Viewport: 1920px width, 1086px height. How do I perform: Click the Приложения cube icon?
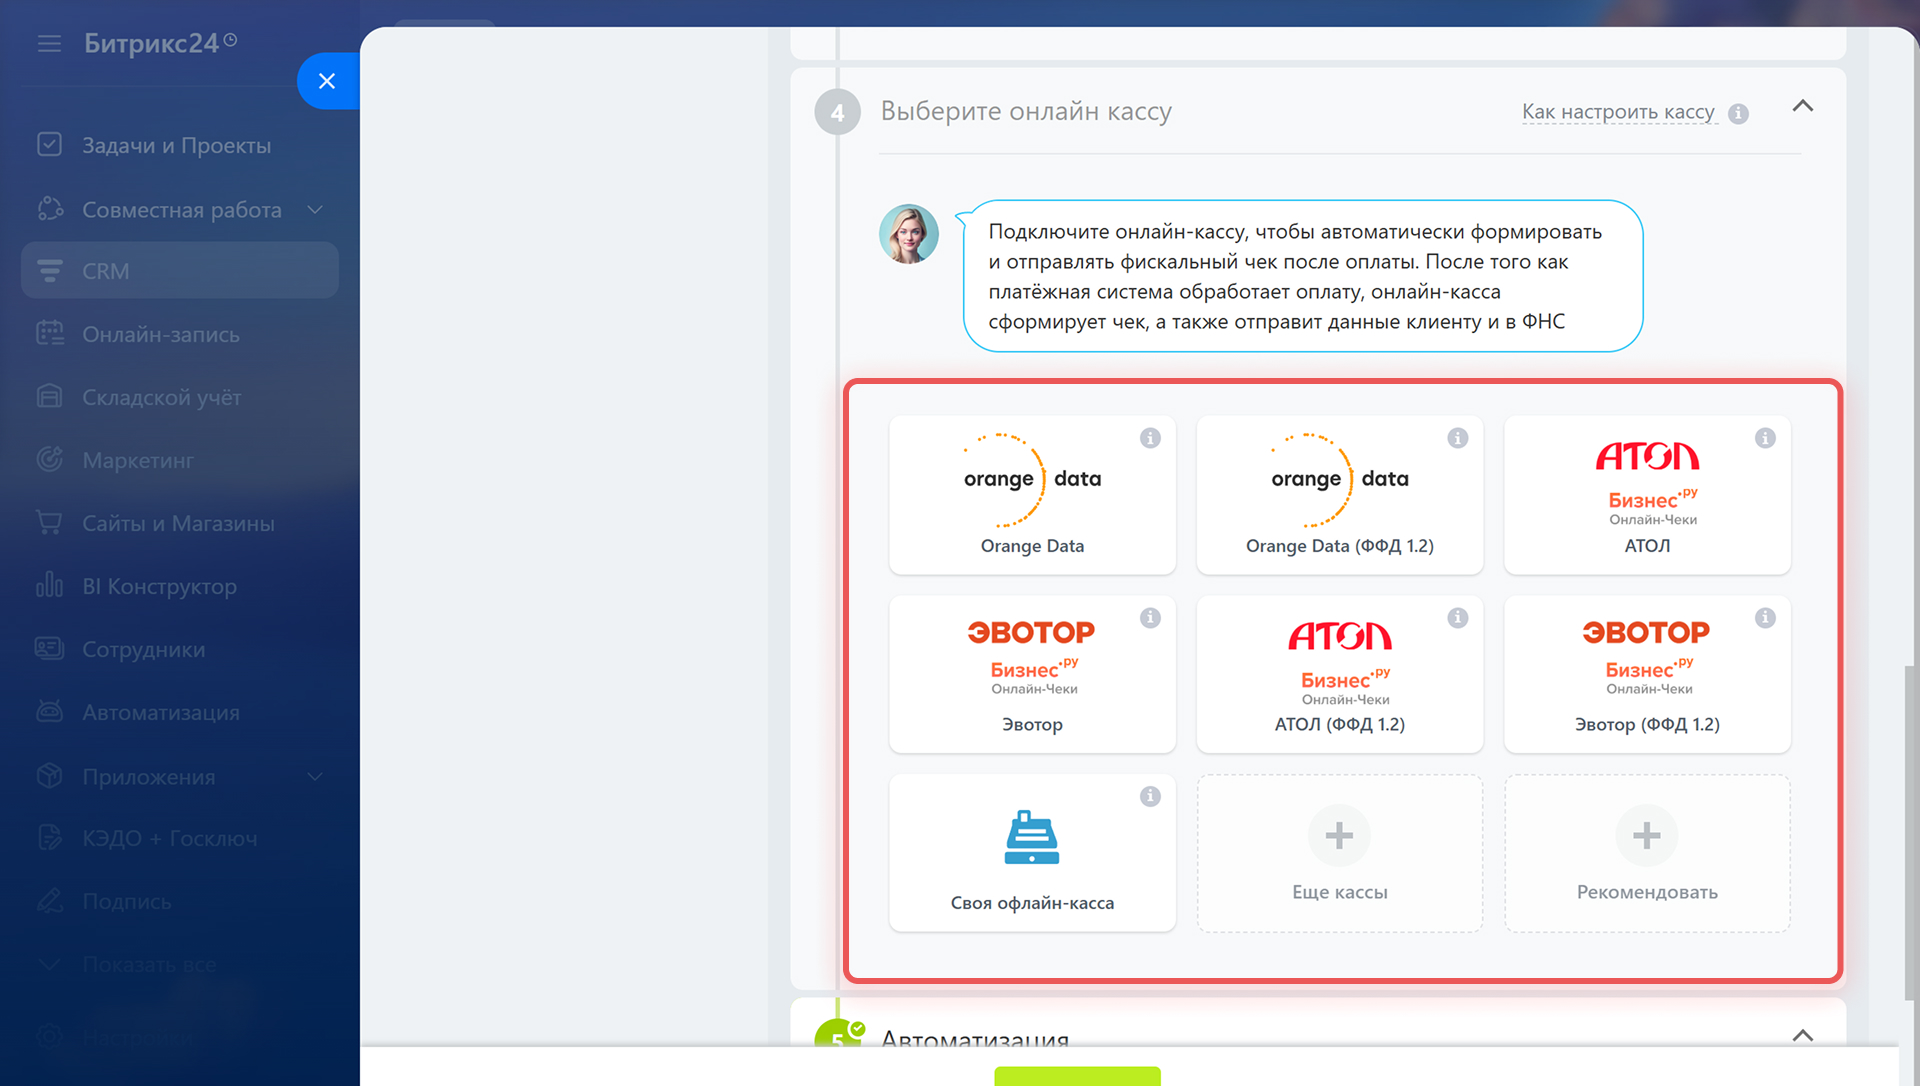pyautogui.click(x=49, y=775)
